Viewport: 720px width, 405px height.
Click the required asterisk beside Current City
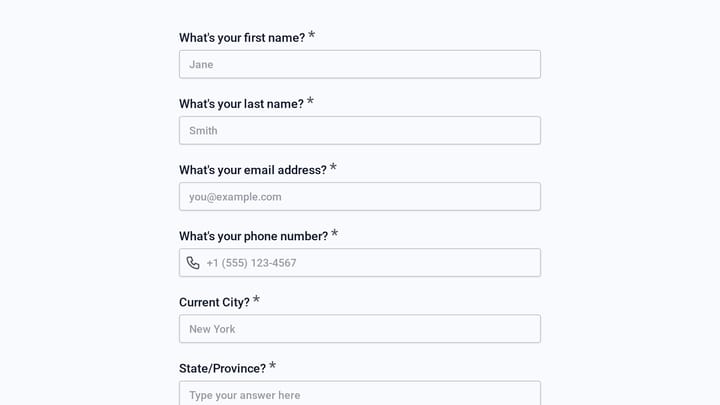point(256,299)
